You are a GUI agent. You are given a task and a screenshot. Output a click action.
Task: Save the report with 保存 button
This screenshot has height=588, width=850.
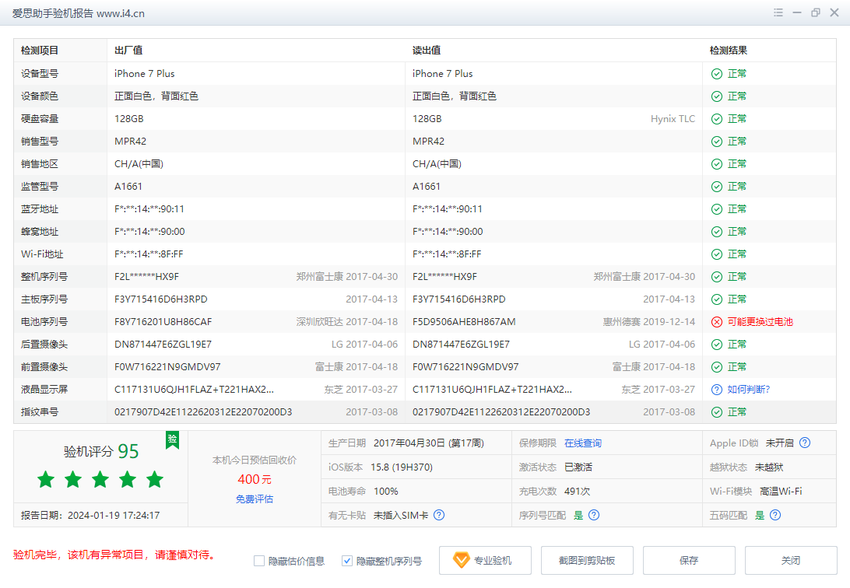(x=689, y=560)
